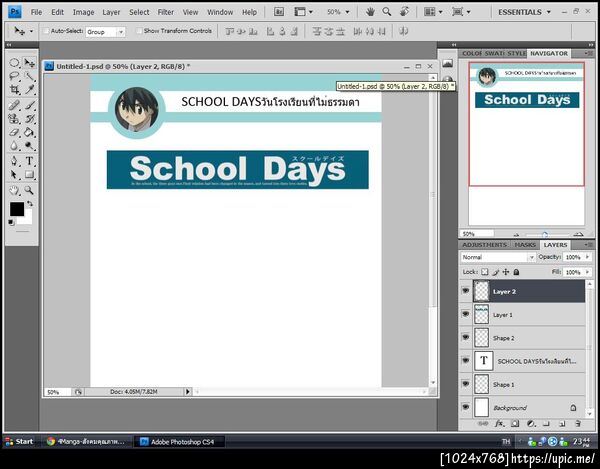Image resolution: width=600 pixels, height=469 pixels.
Task: Switch to the ADJUSTMENTS tab
Action: point(484,245)
